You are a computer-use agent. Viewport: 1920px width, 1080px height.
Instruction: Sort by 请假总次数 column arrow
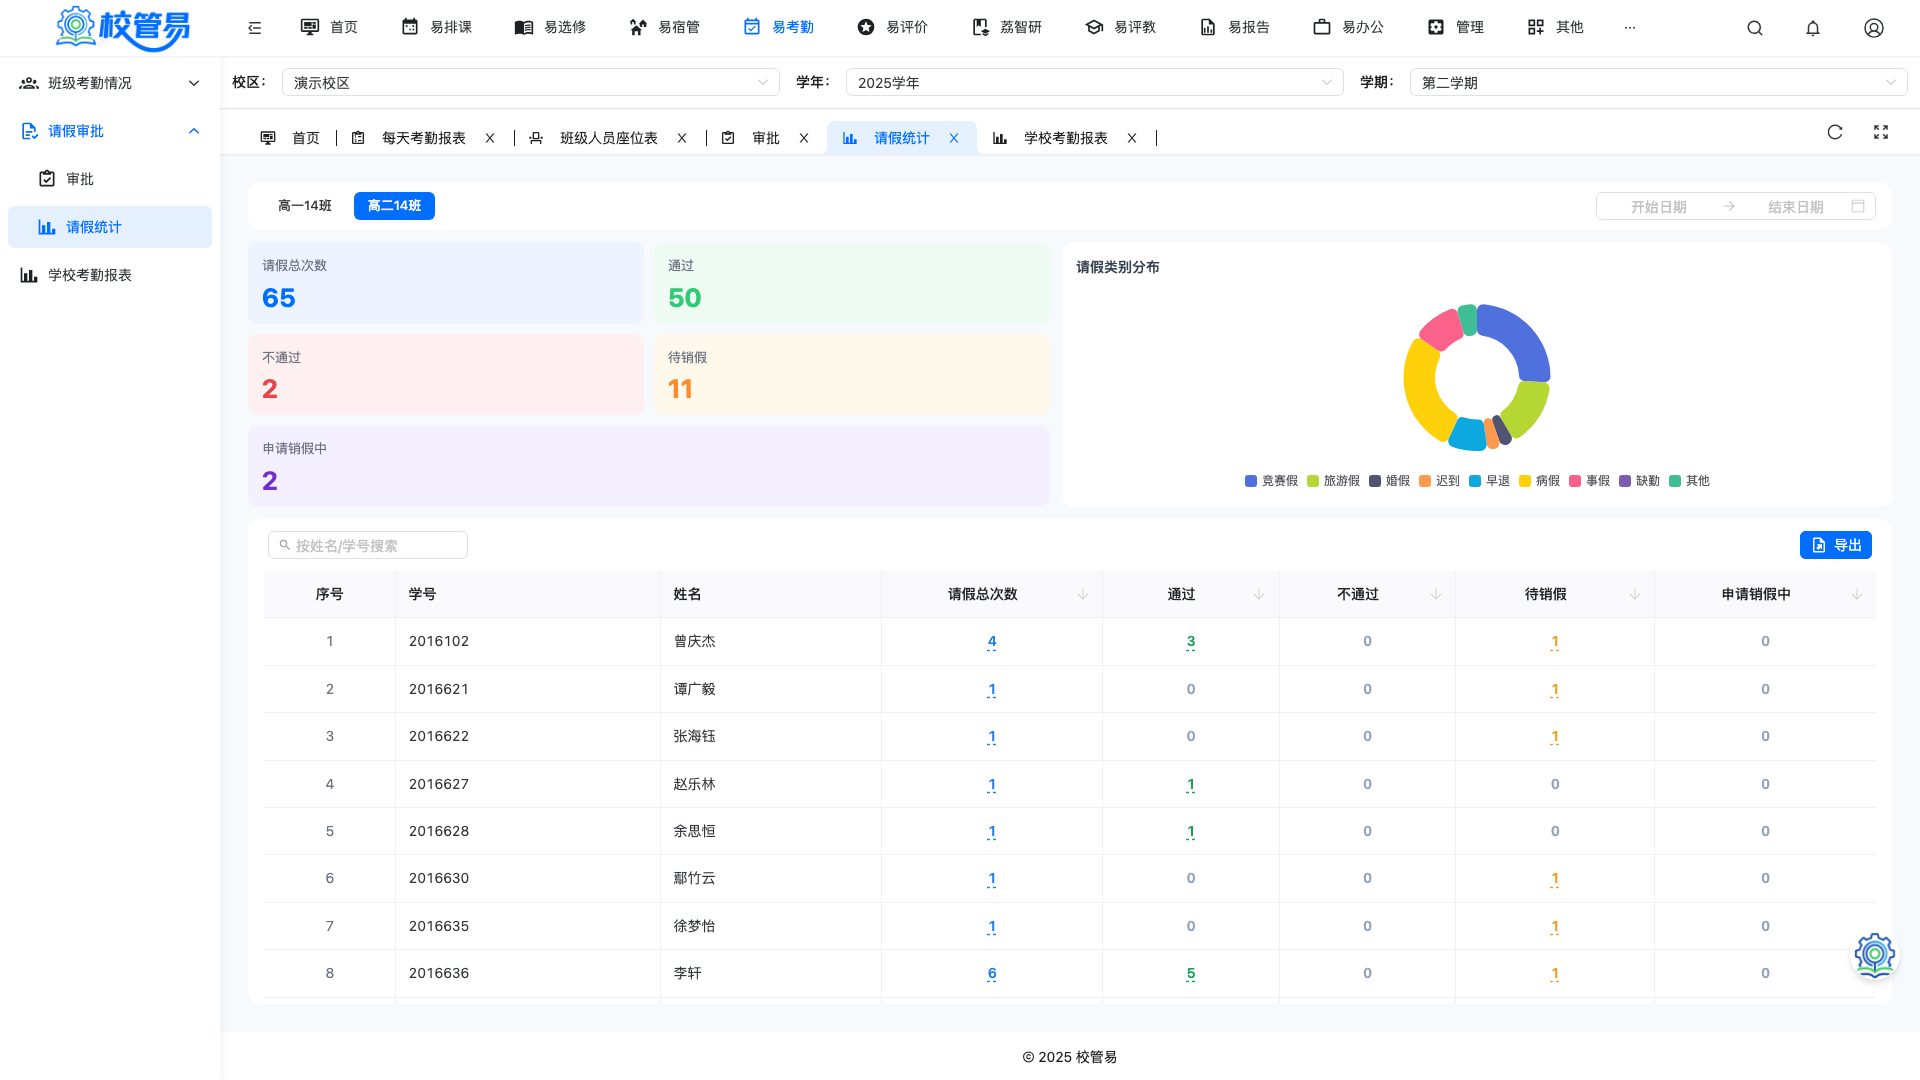pyautogui.click(x=1083, y=595)
